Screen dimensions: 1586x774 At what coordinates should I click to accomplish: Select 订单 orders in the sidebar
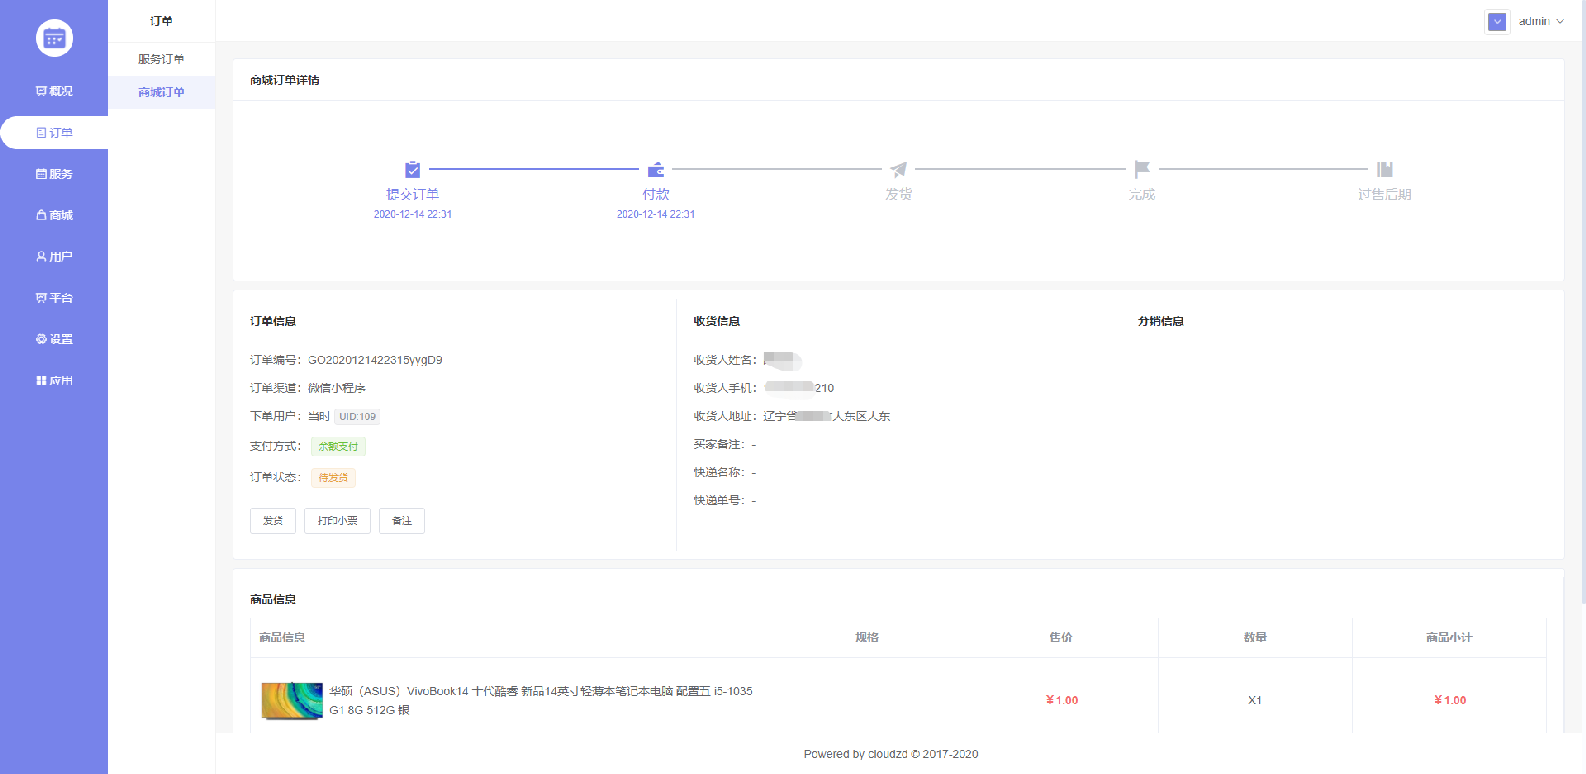54,133
